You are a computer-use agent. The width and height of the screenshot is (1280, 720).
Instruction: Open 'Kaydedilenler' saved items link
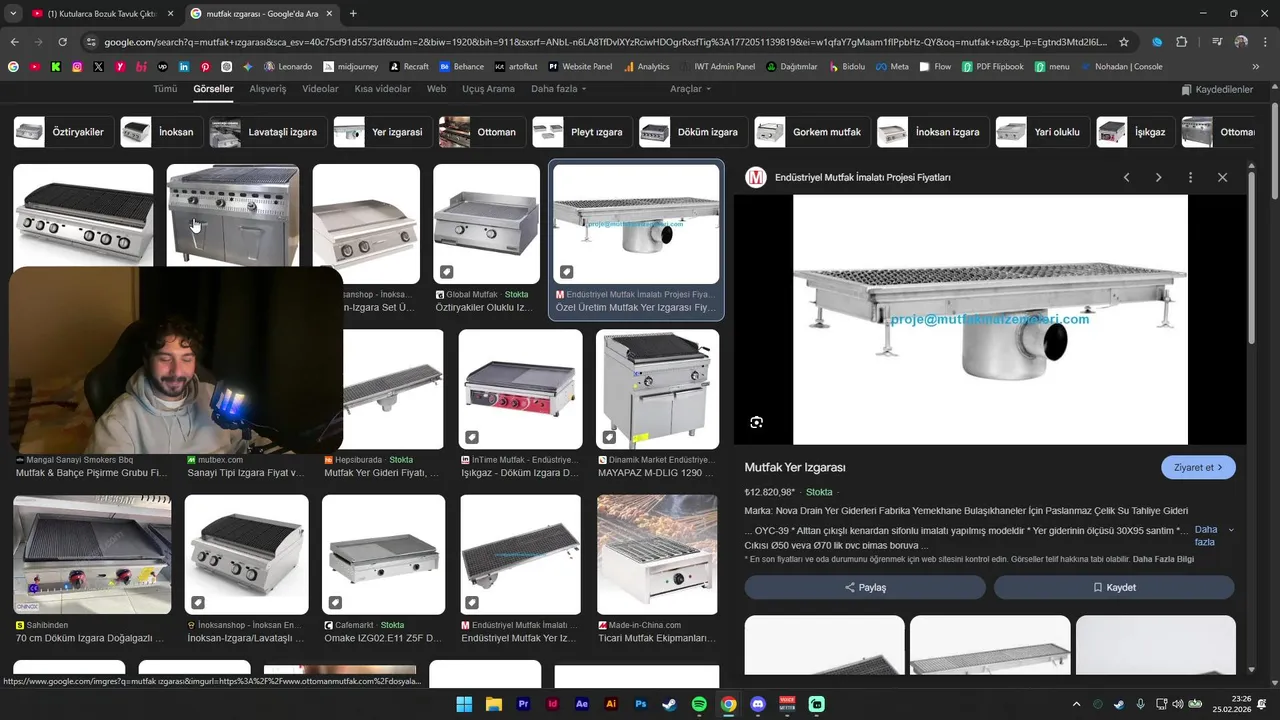pos(1216,89)
